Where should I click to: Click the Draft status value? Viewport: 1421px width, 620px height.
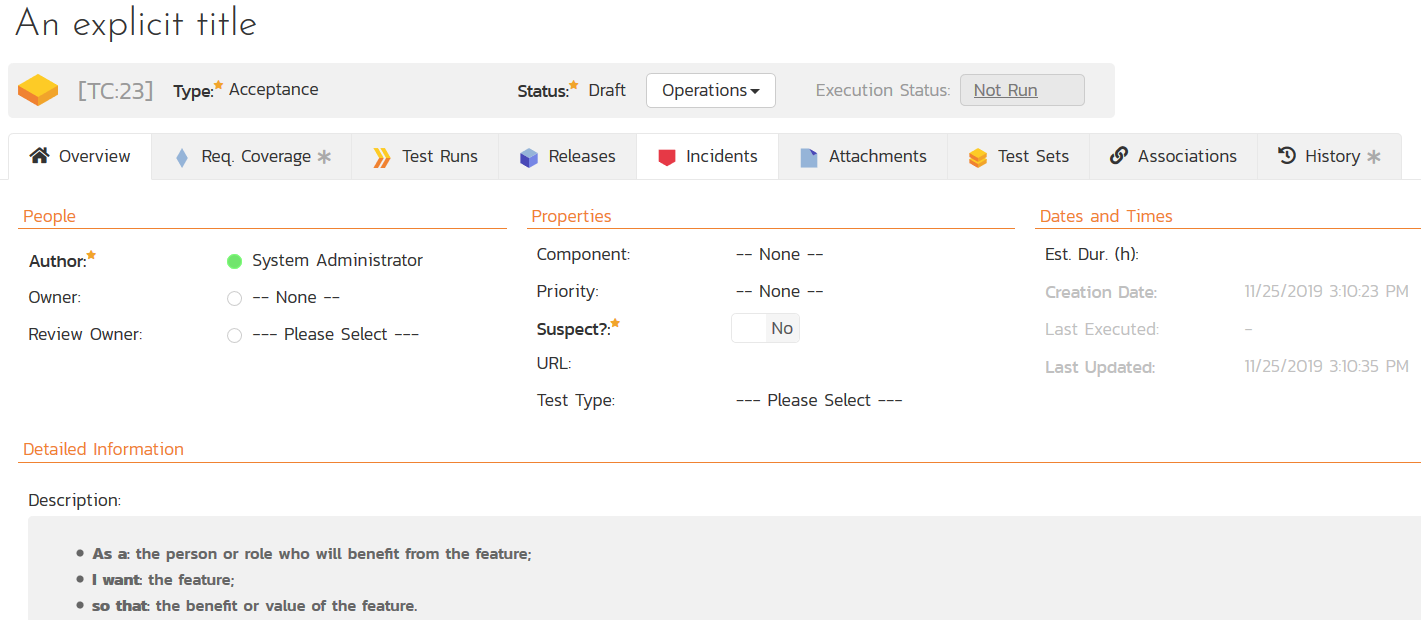(x=607, y=90)
